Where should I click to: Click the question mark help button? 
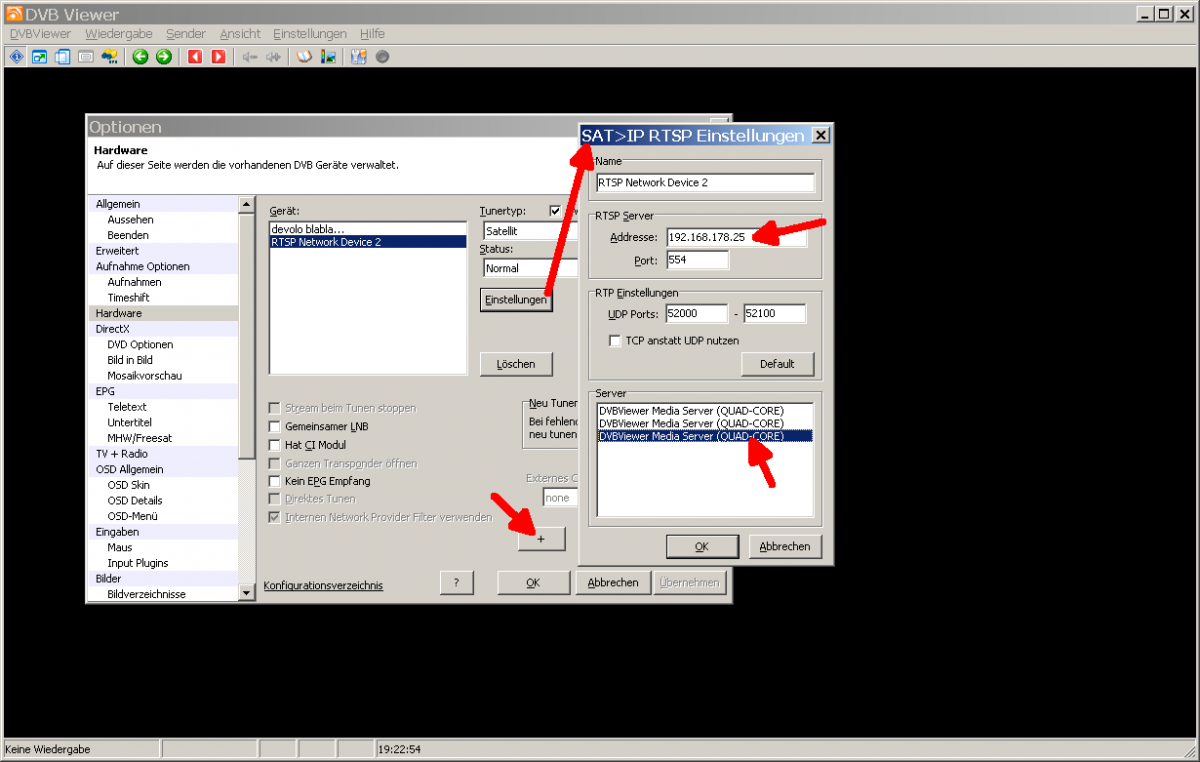[456, 583]
